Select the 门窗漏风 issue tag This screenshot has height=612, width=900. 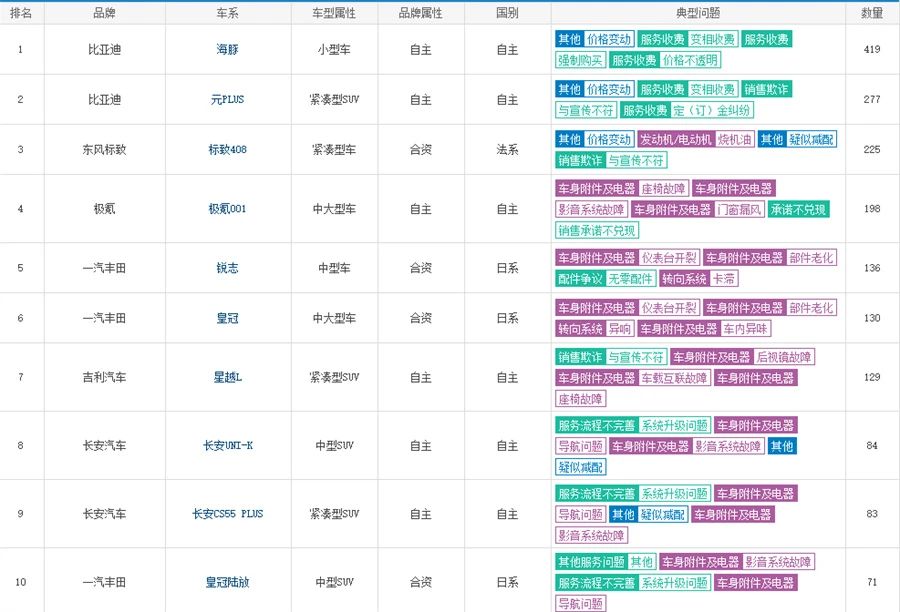click(x=740, y=210)
